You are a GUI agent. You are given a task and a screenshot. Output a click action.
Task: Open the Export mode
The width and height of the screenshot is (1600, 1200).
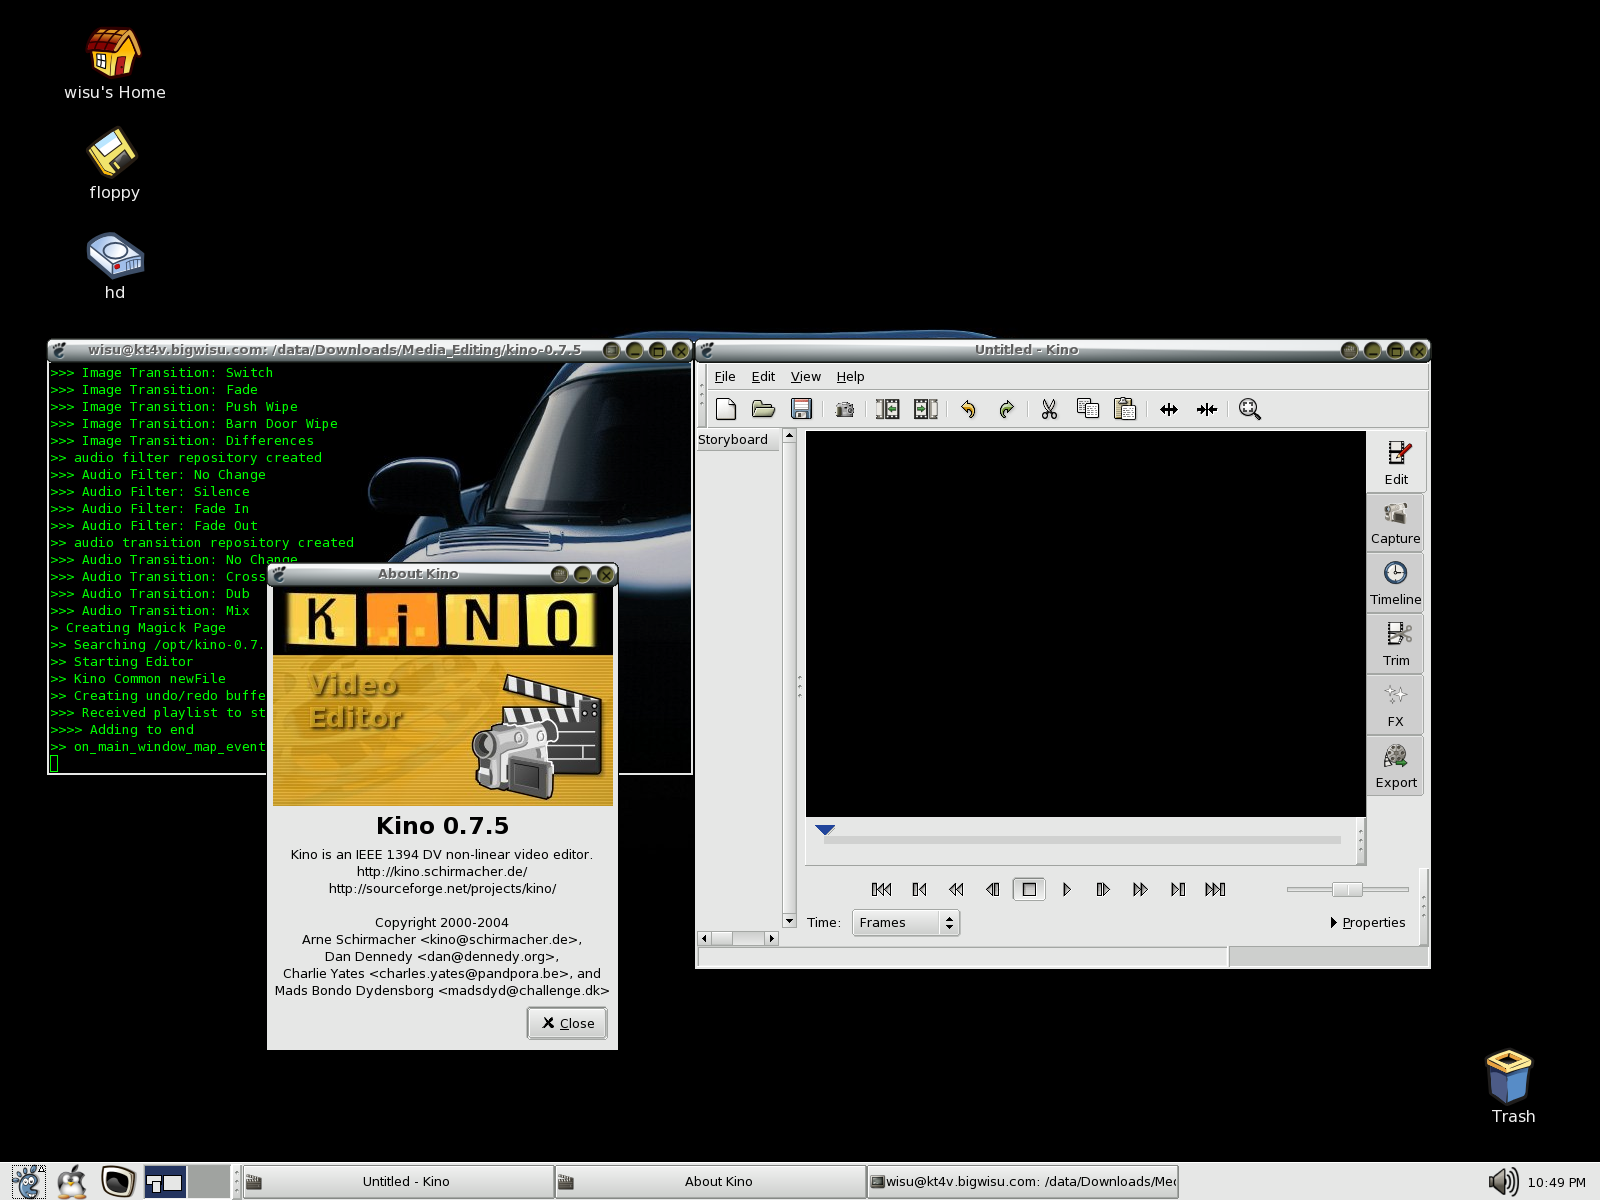point(1396,767)
